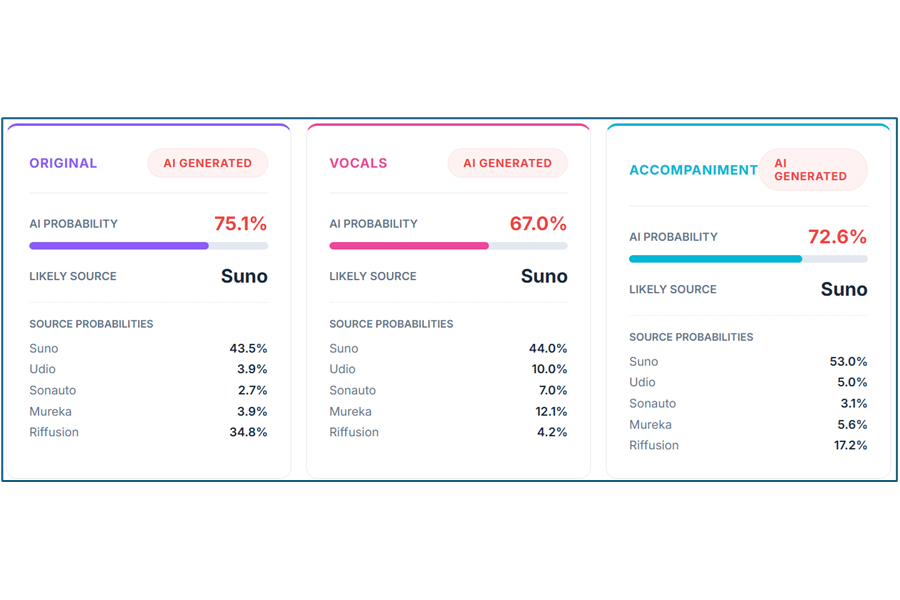Click the AI GENERATED badge on Original card

pos(207,163)
